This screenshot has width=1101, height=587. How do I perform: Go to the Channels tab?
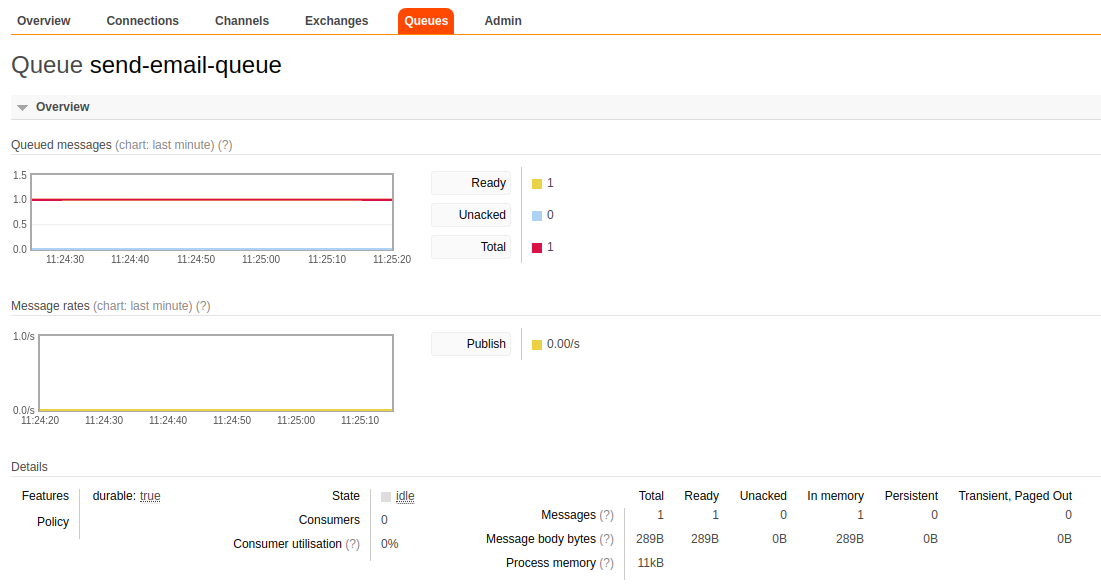pos(242,21)
